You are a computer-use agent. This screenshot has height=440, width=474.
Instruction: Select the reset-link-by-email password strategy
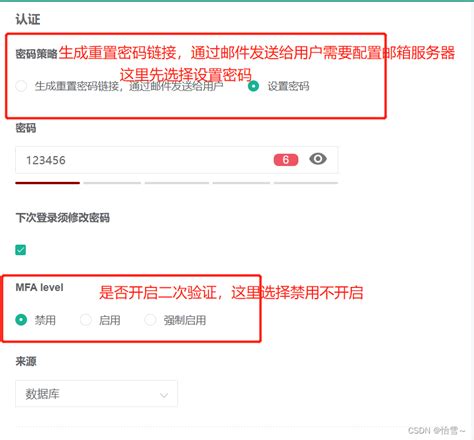pyautogui.click(x=21, y=86)
